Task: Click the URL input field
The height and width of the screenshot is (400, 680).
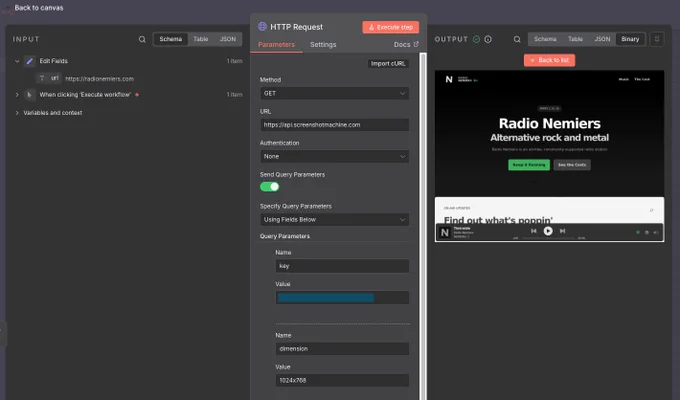Action: tap(334, 125)
